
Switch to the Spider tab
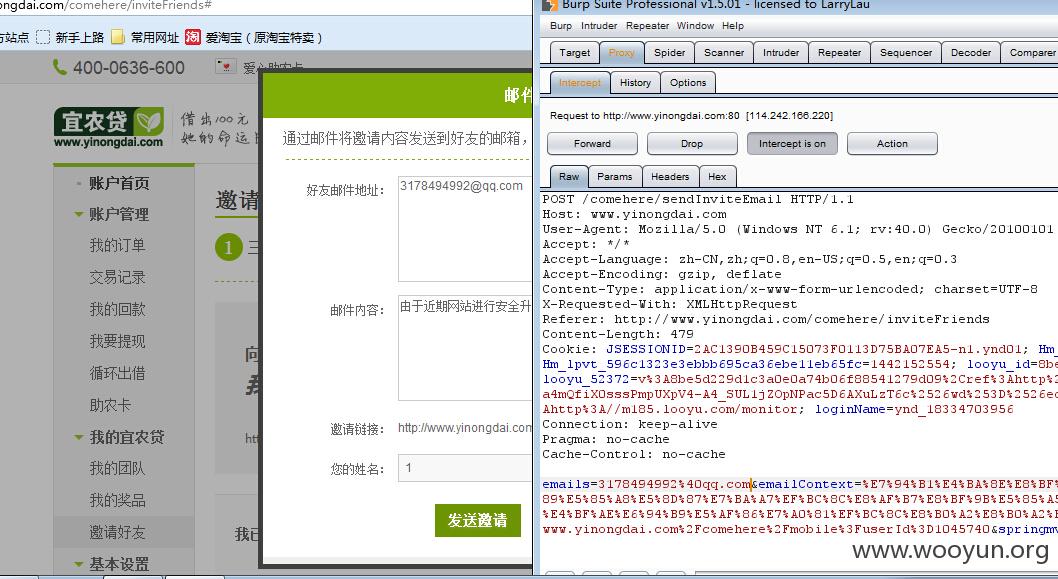point(669,53)
